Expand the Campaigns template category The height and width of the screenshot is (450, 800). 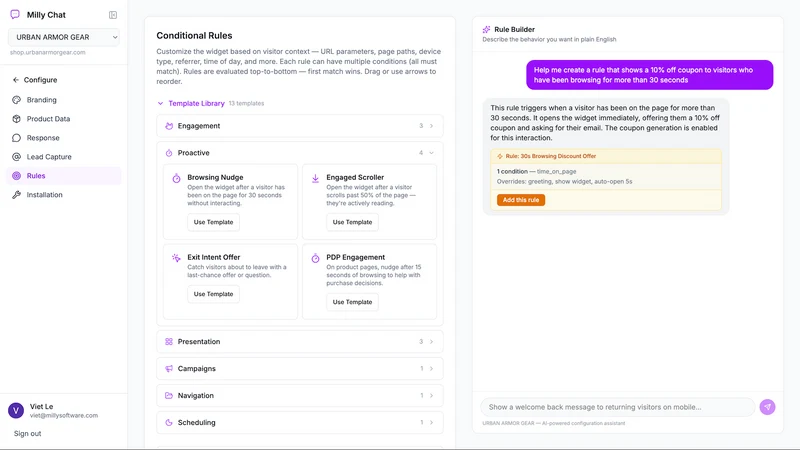[x=300, y=368]
